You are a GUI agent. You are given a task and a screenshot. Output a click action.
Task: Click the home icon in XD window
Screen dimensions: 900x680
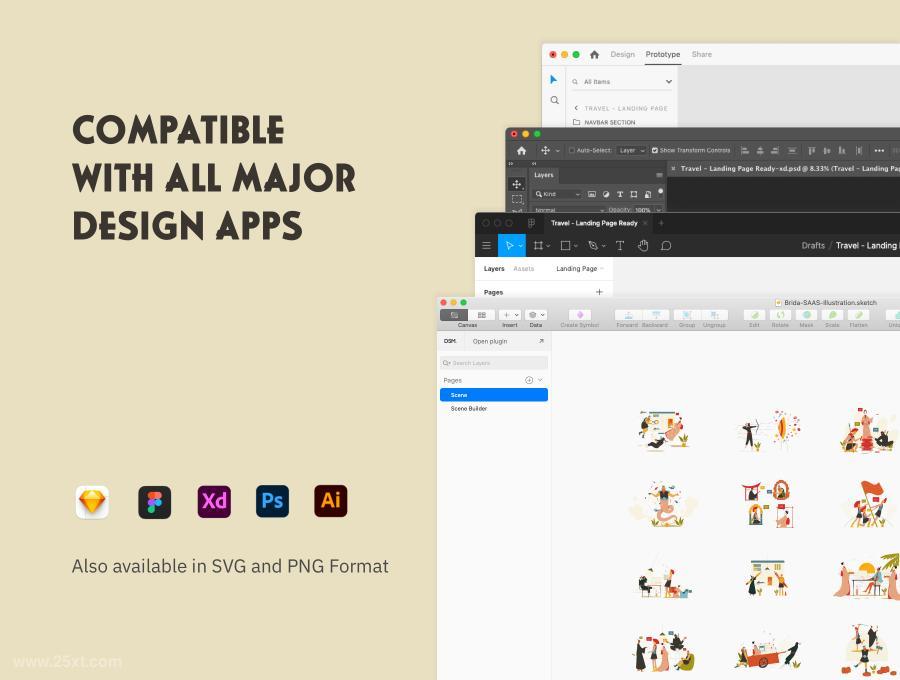(594, 55)
